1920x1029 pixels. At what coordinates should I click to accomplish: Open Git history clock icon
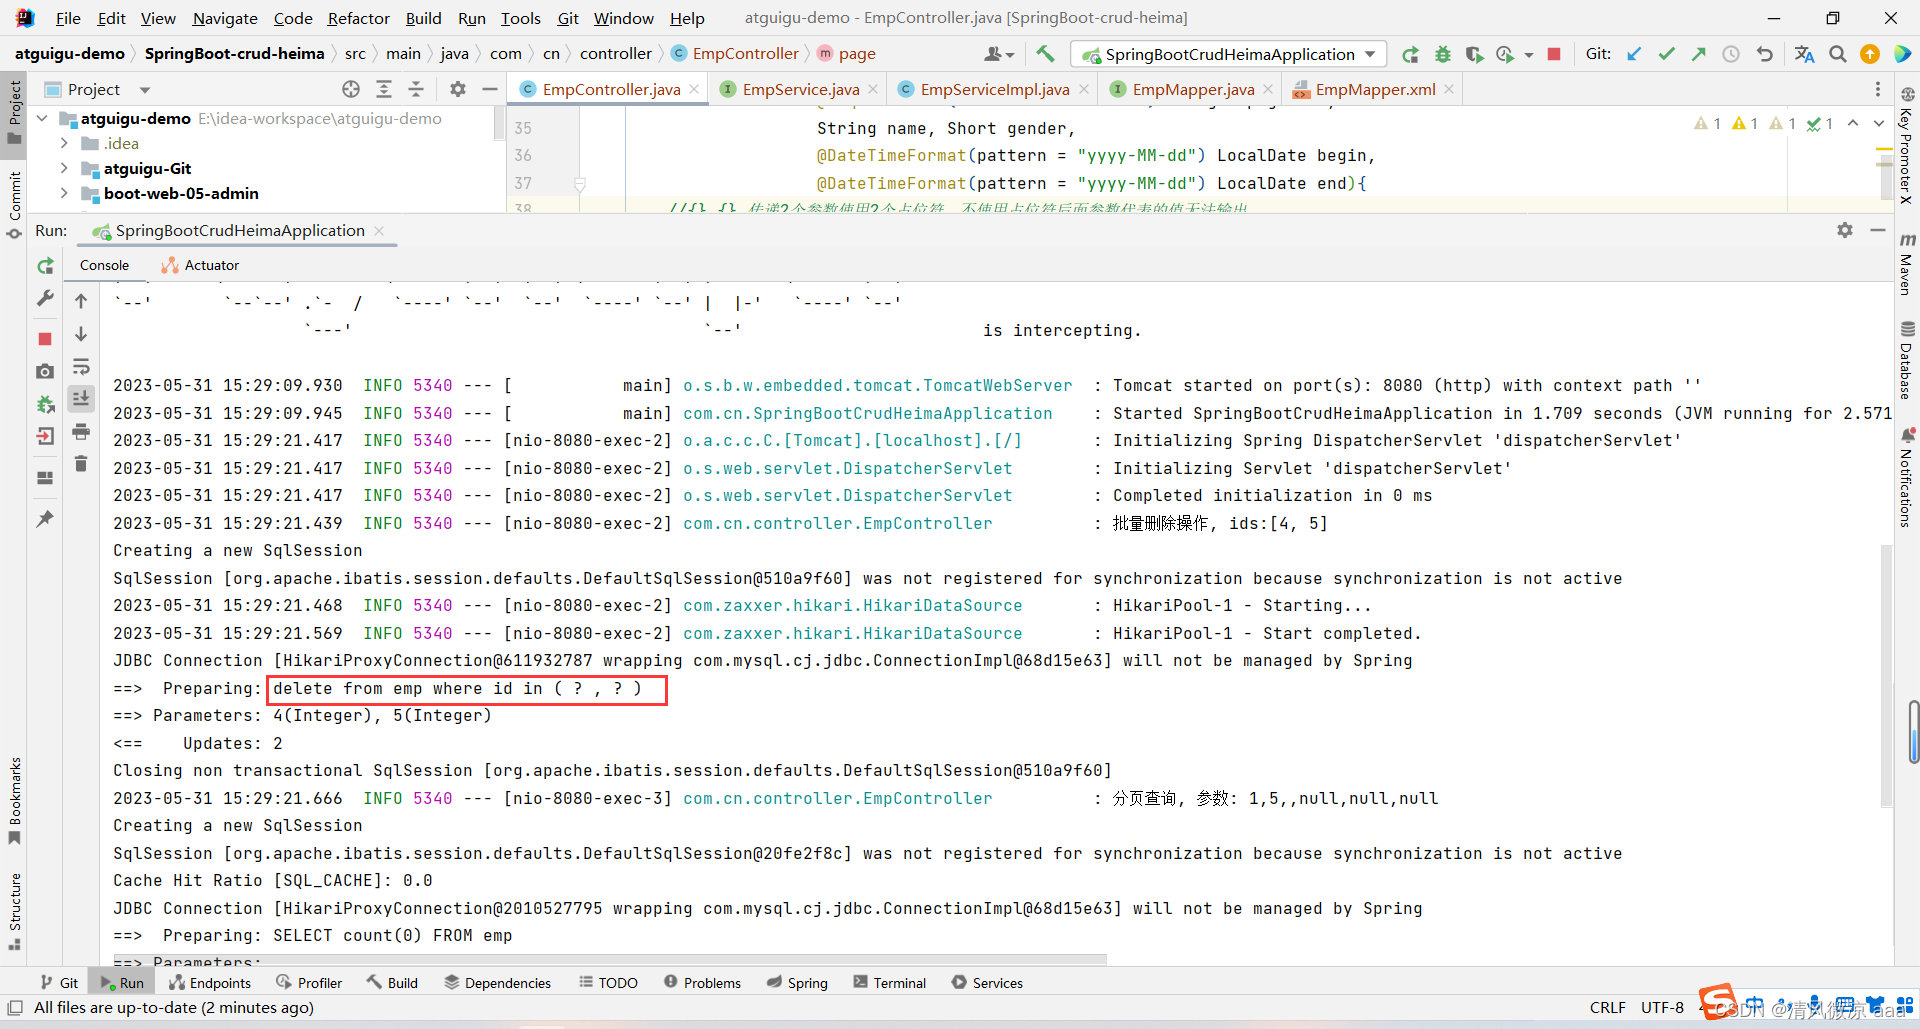pos(1731,54)
